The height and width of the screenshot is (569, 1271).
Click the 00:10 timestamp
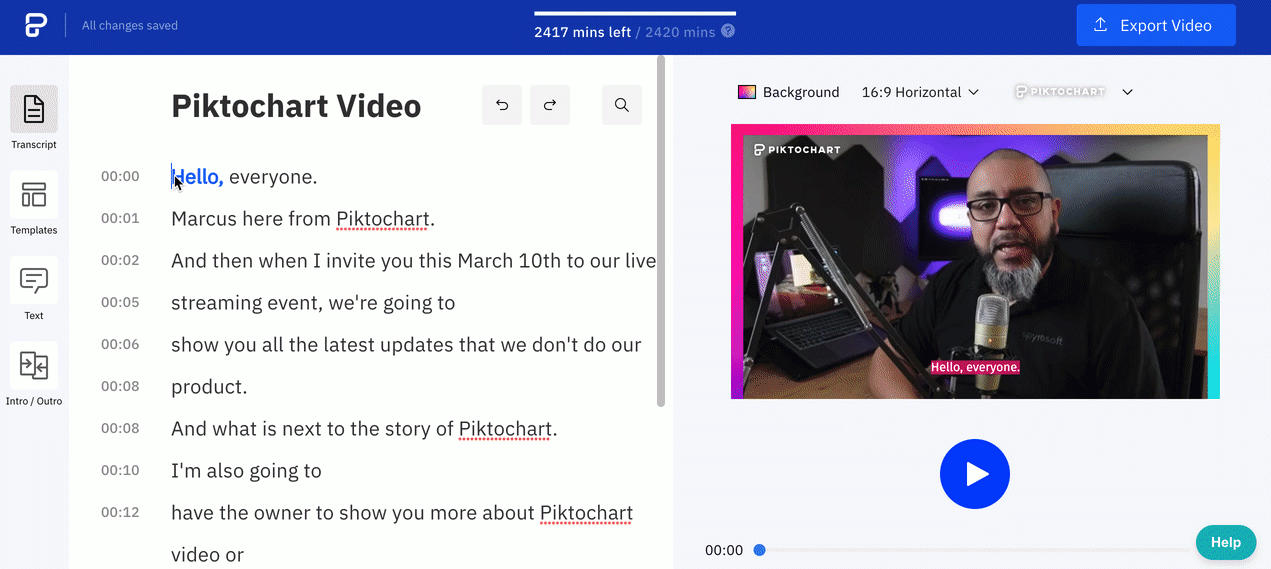pos(120,471)
